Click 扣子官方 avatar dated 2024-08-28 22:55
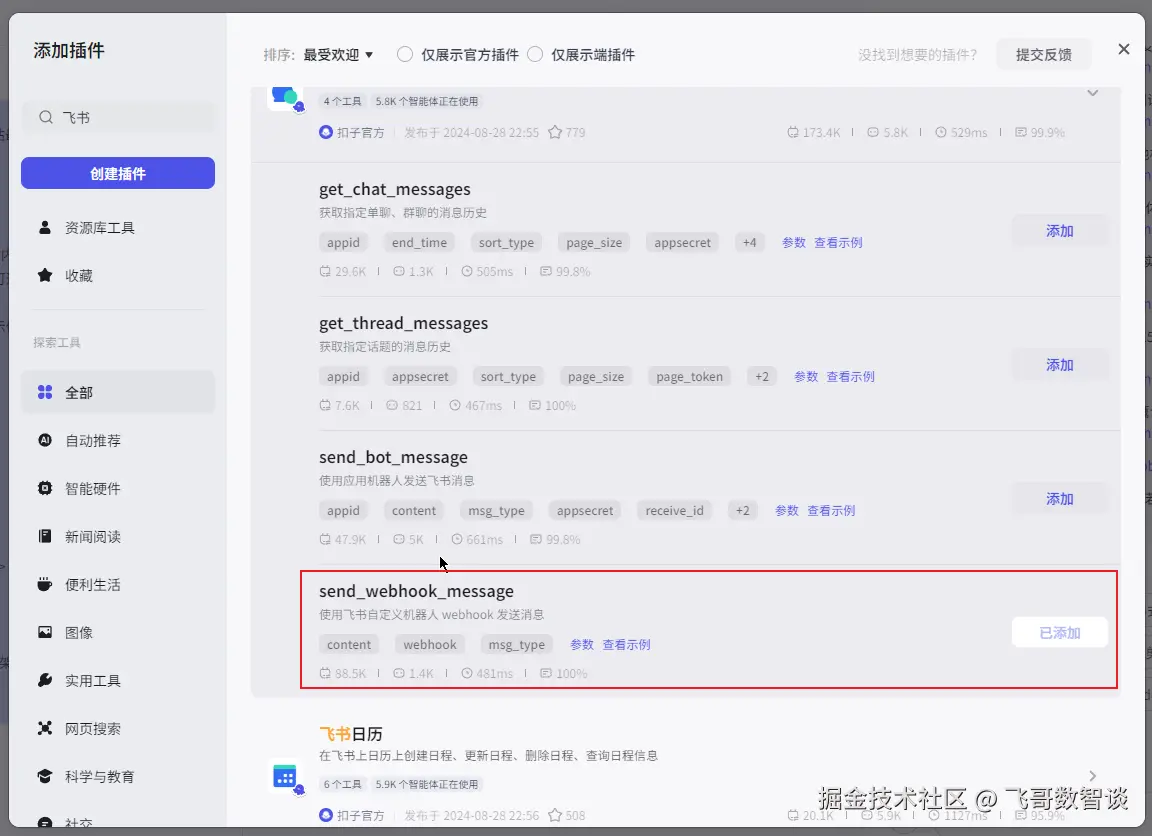 [326, 132]
